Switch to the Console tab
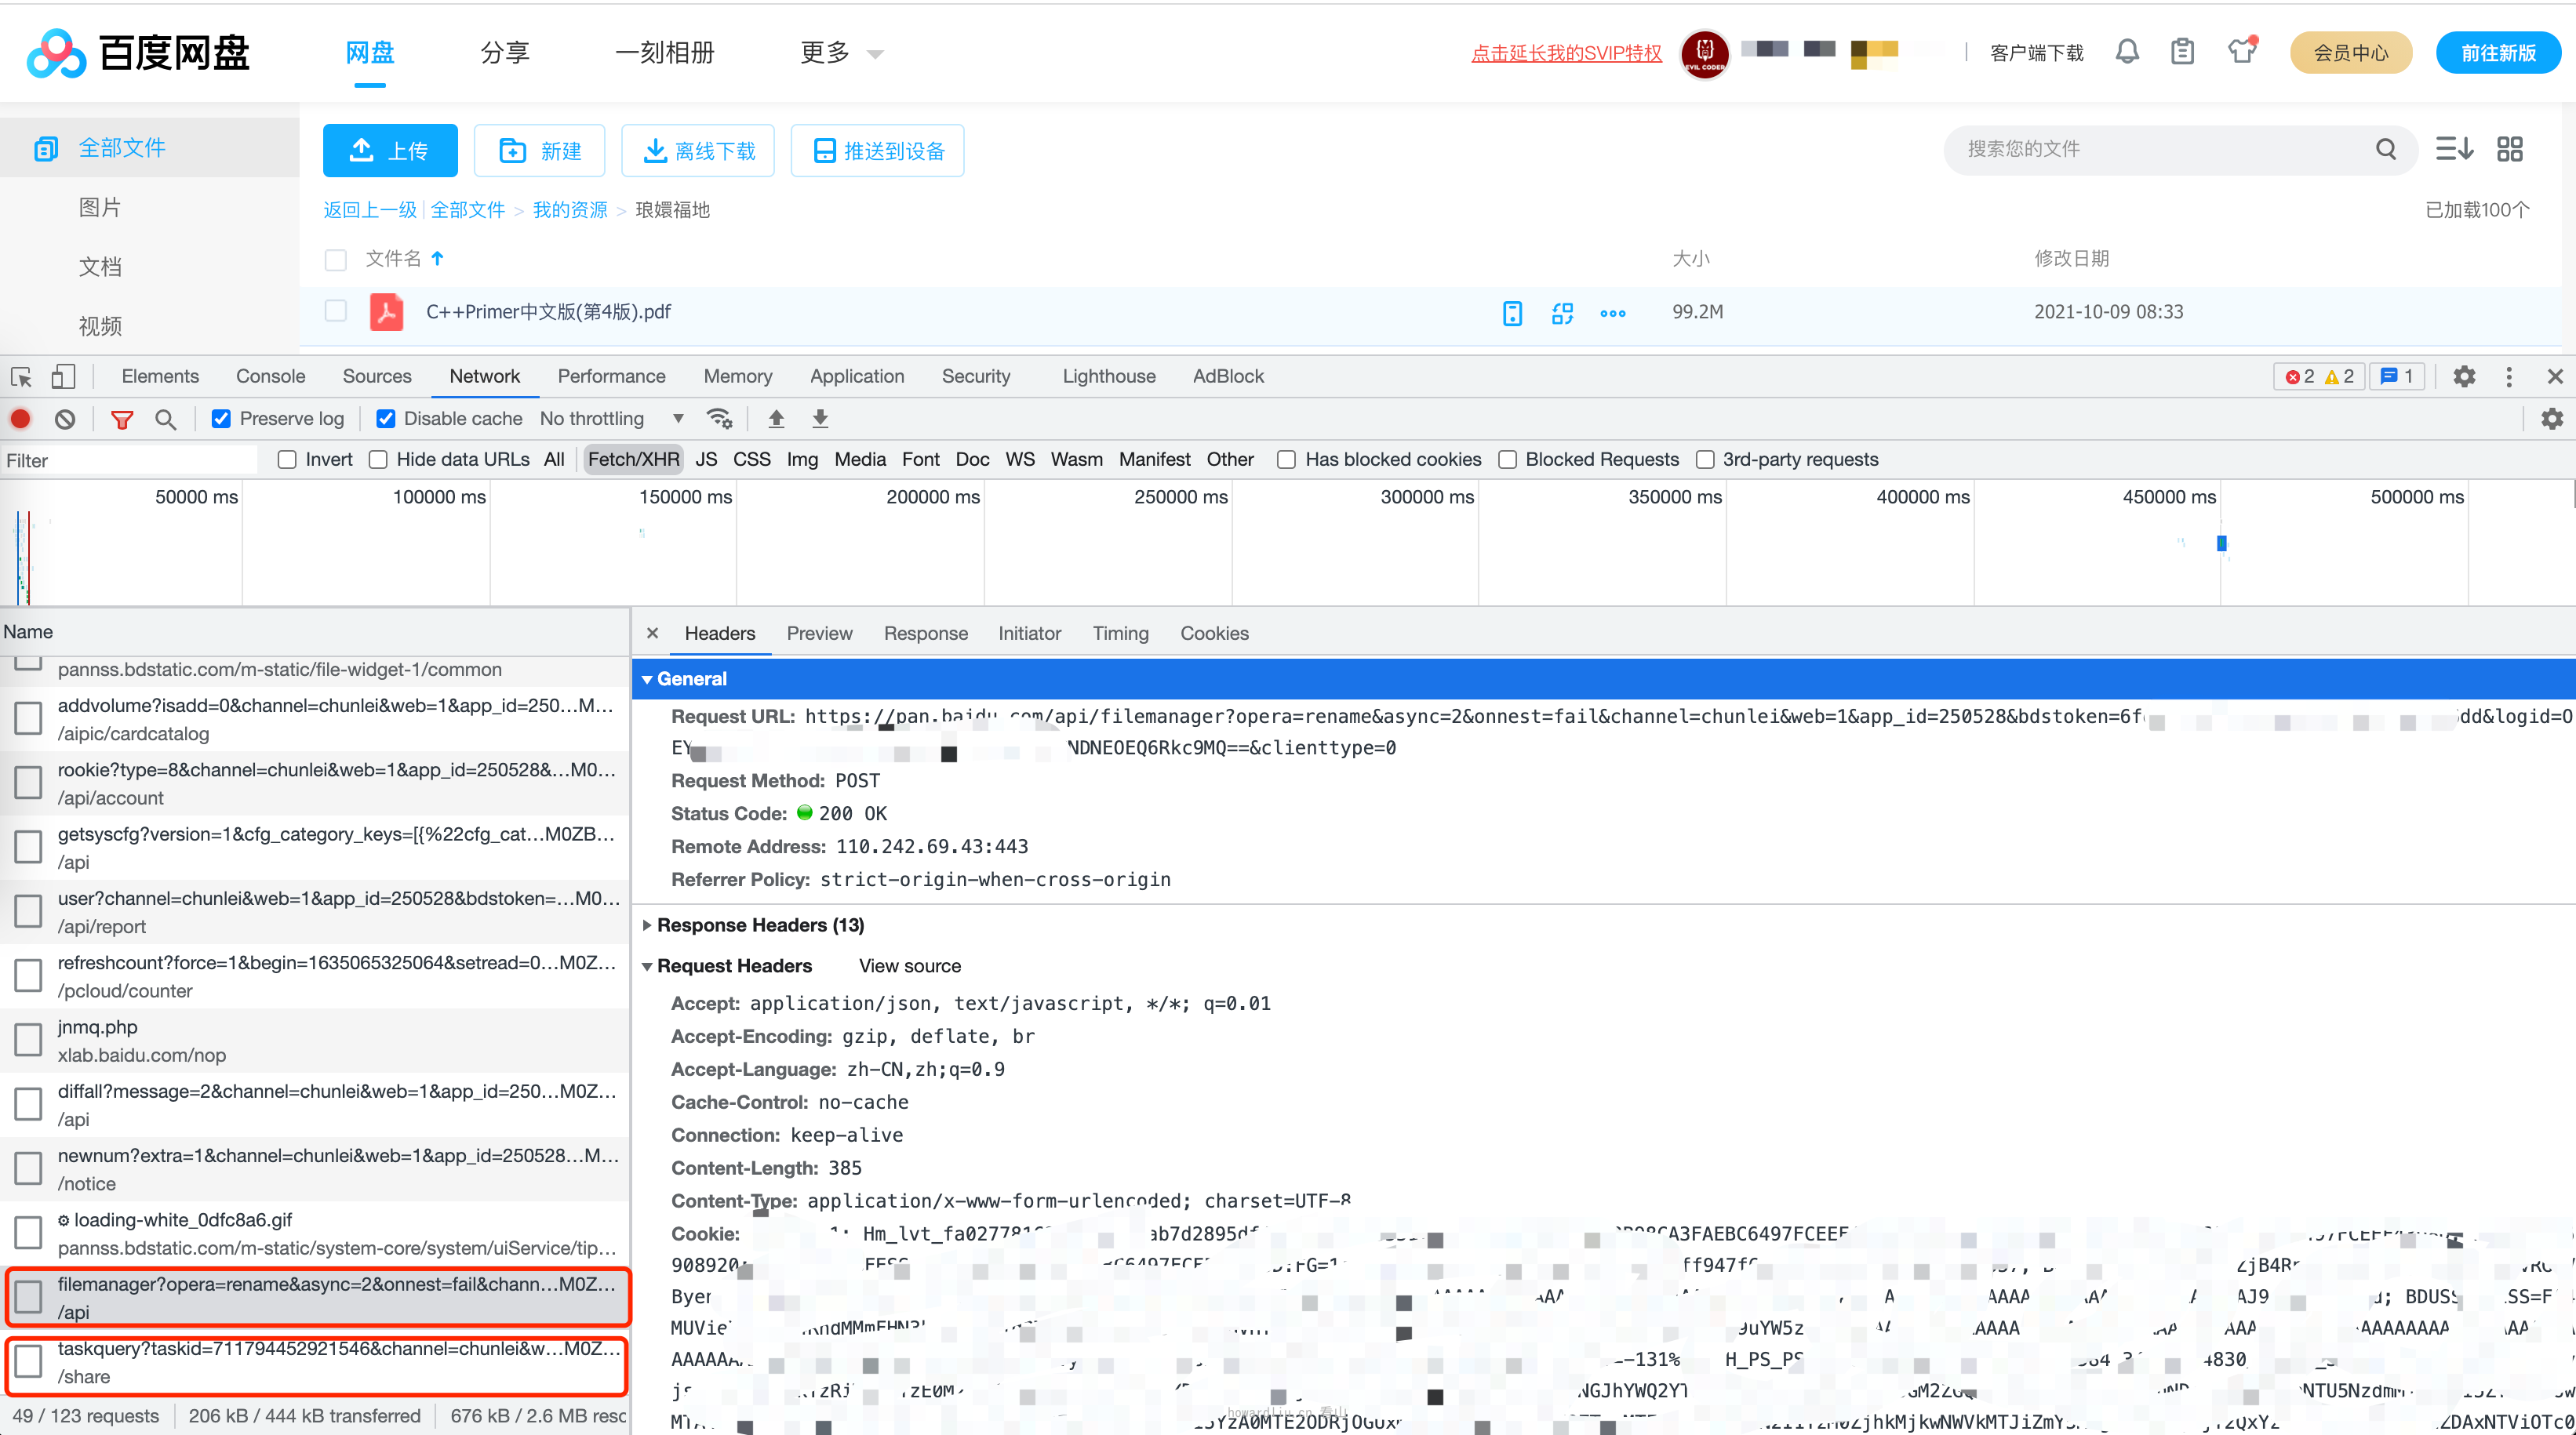The width and height of the screenshot is (2576, 1435). 270,376
